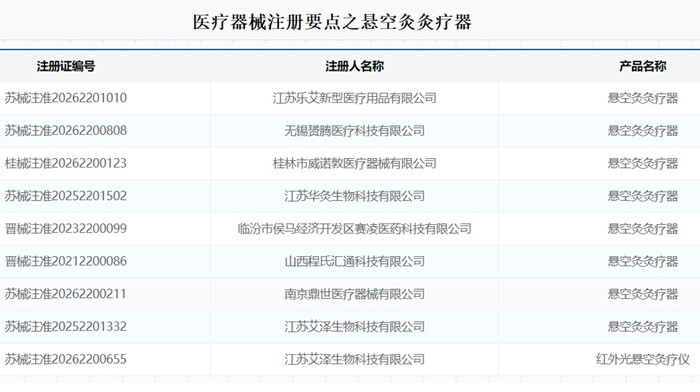The height and width of the screenshot is (392, 700).
Task: Select registration number 苏械注准20262200211
Action: coord(66,294)
